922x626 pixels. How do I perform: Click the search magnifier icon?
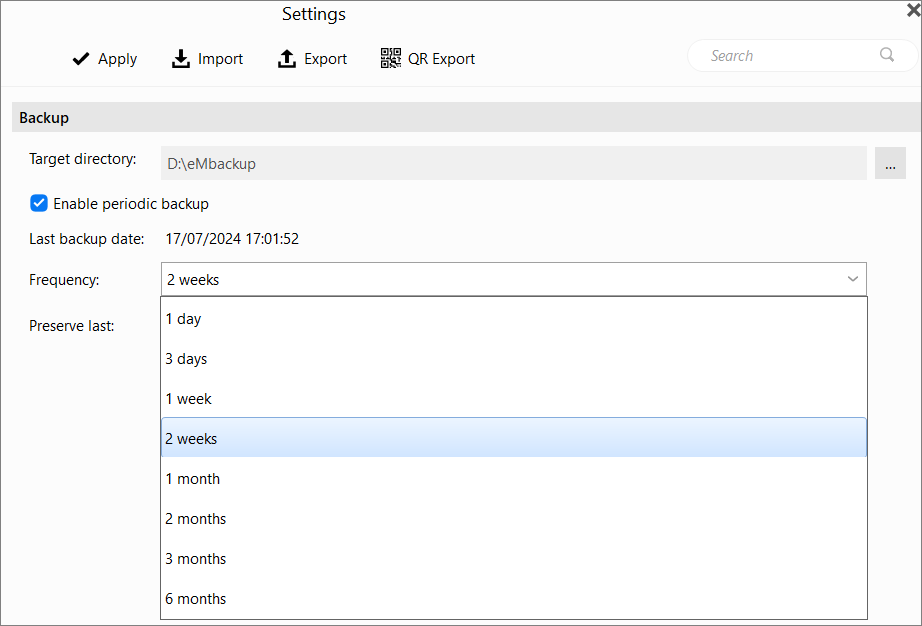coord(887,55)
